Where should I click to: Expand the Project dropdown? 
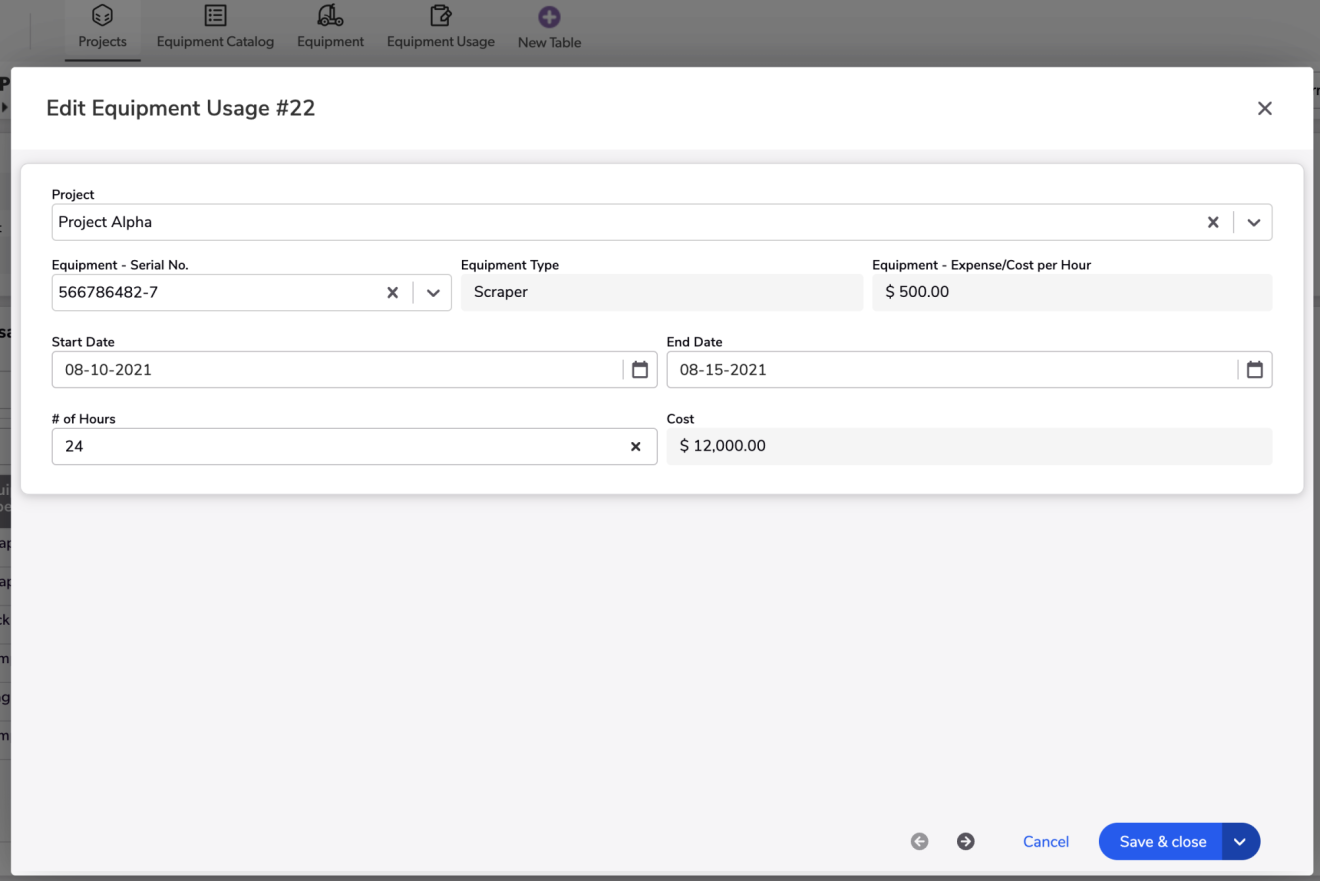(x=1253, y=222)
